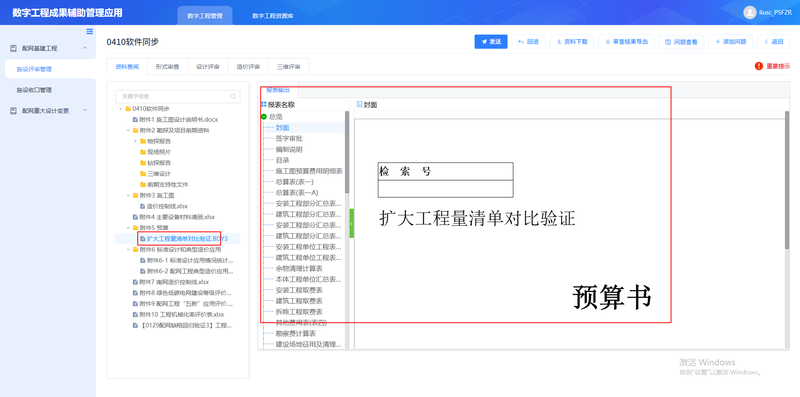Expand the 物探报告 folder arrow
This screenshot has height=397, width=800.
pyautogui.click(x=136, y=141)
